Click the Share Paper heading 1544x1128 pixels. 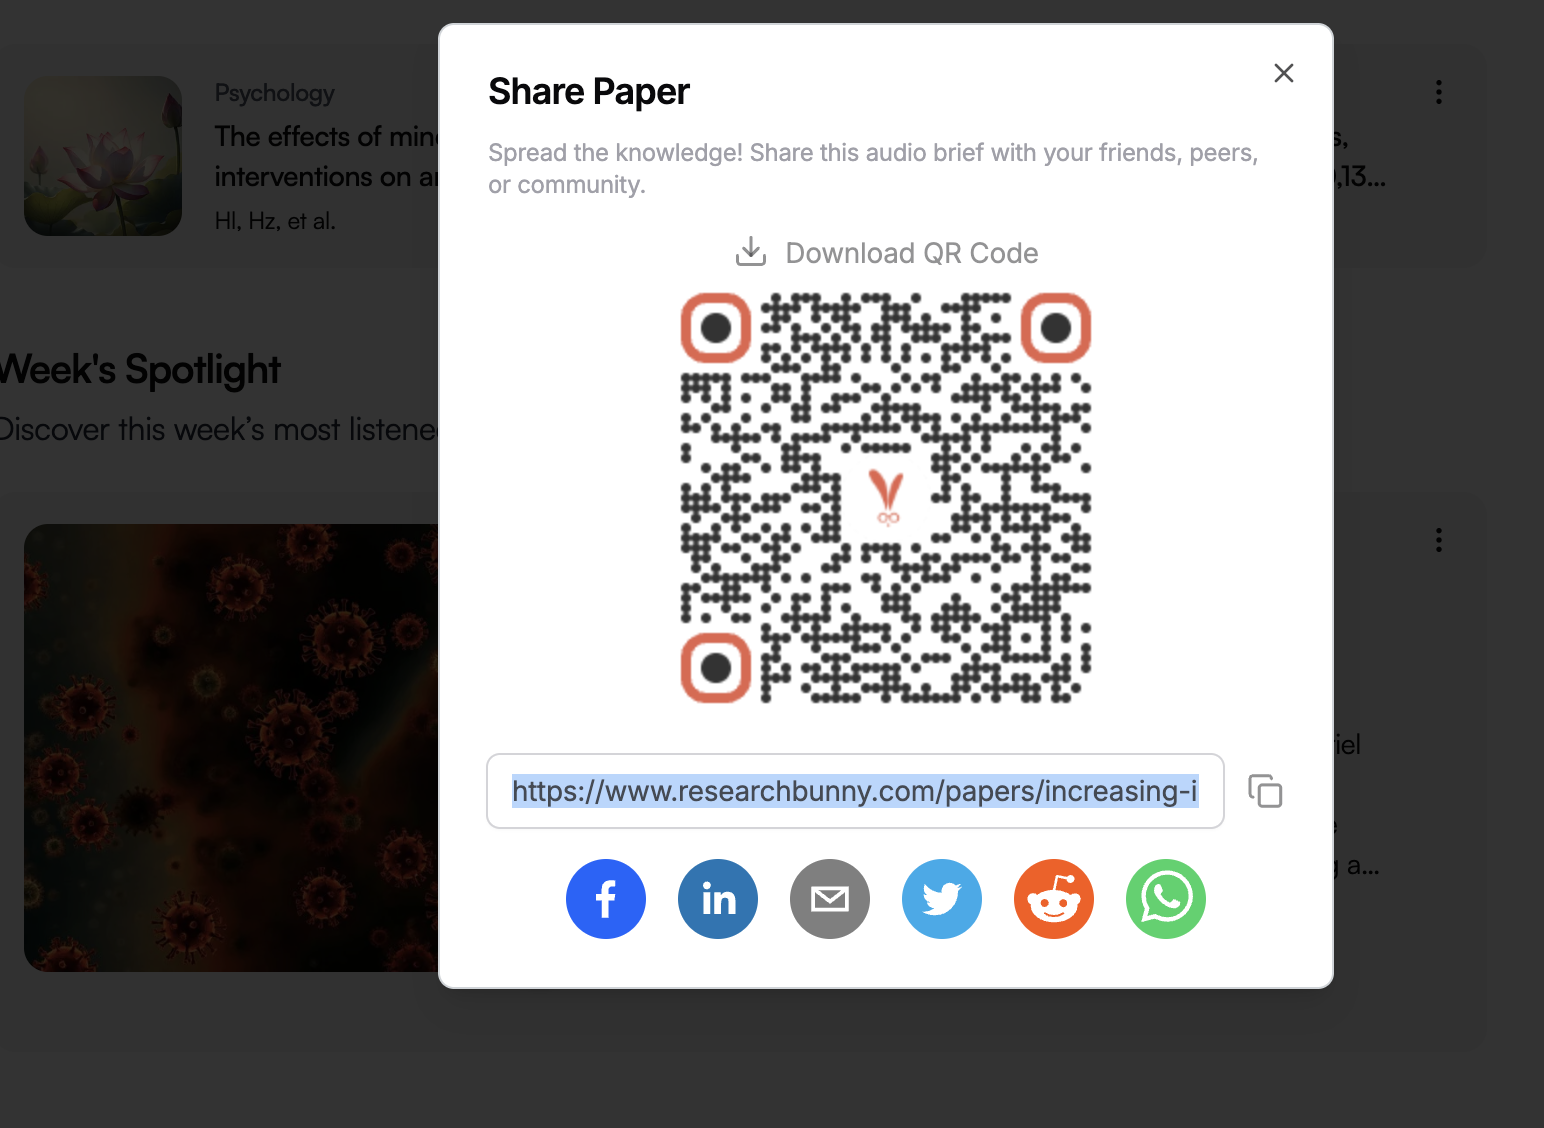(589, 91)
